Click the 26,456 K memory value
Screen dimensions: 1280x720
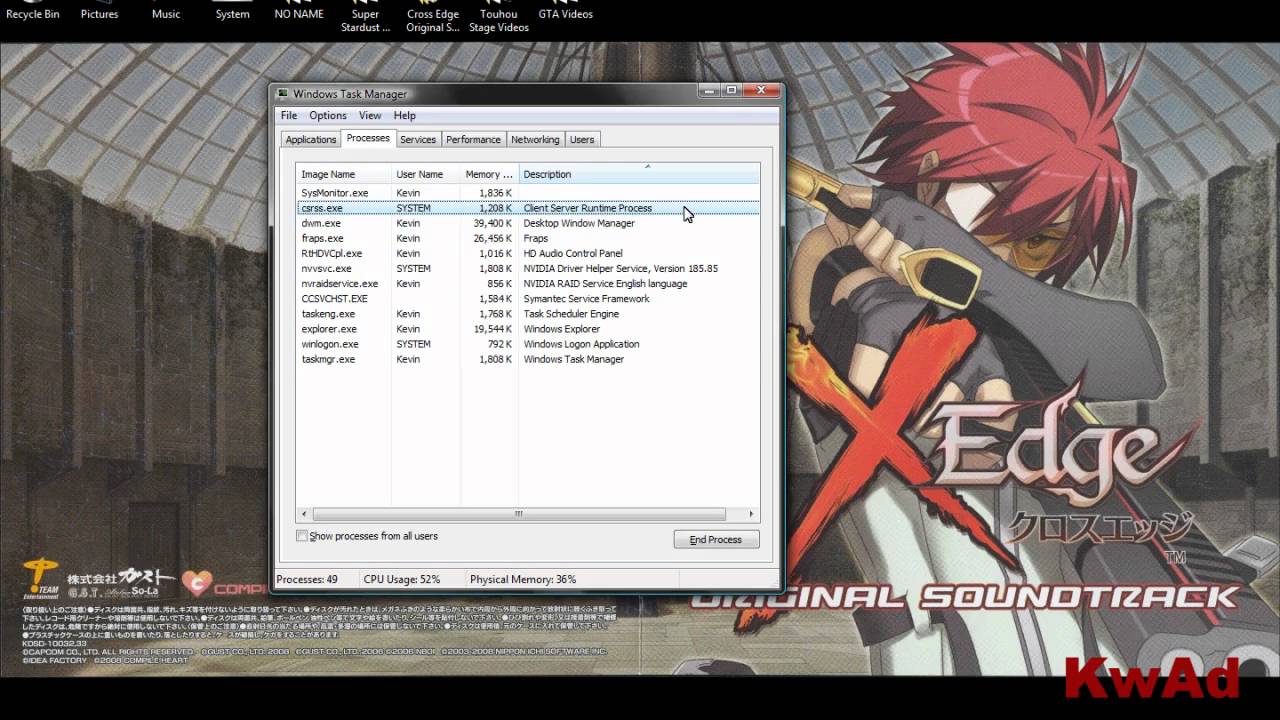point(493,238)
